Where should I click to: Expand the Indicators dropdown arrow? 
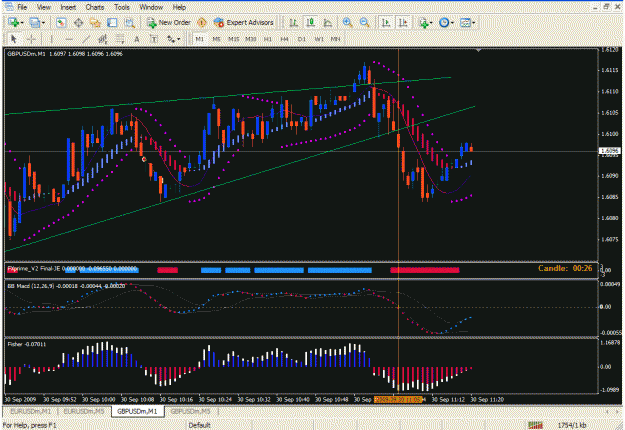tap(431, 23)
